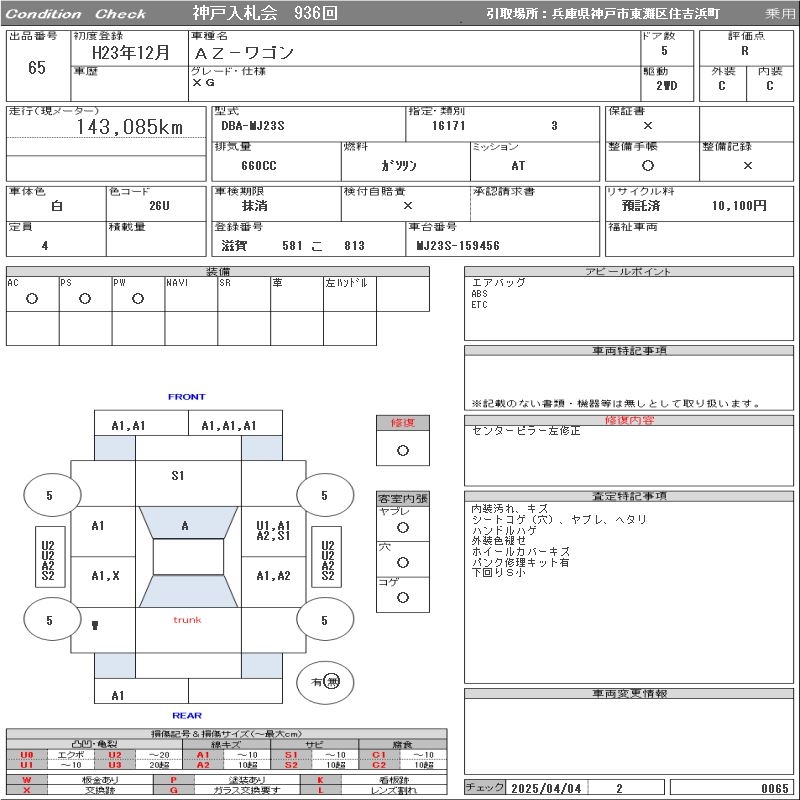Click the windshield area marked A
Image resolution: width=800 pixels, height=800 pixels.
188,522
